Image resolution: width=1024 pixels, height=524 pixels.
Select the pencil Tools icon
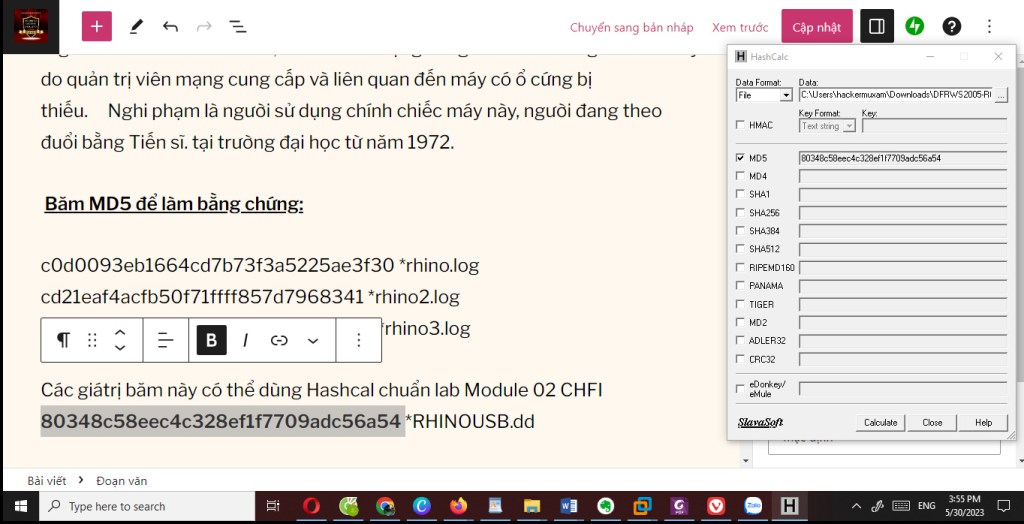point(136,27)
